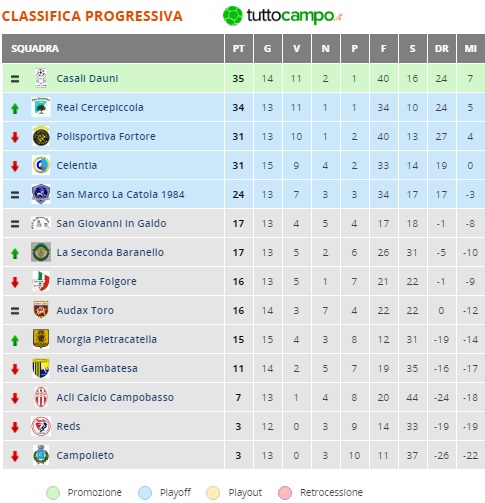Click the Fiamma Folgore tricolor badge
The width and height of the screenshot is (485, 503).
click(41, 281)
